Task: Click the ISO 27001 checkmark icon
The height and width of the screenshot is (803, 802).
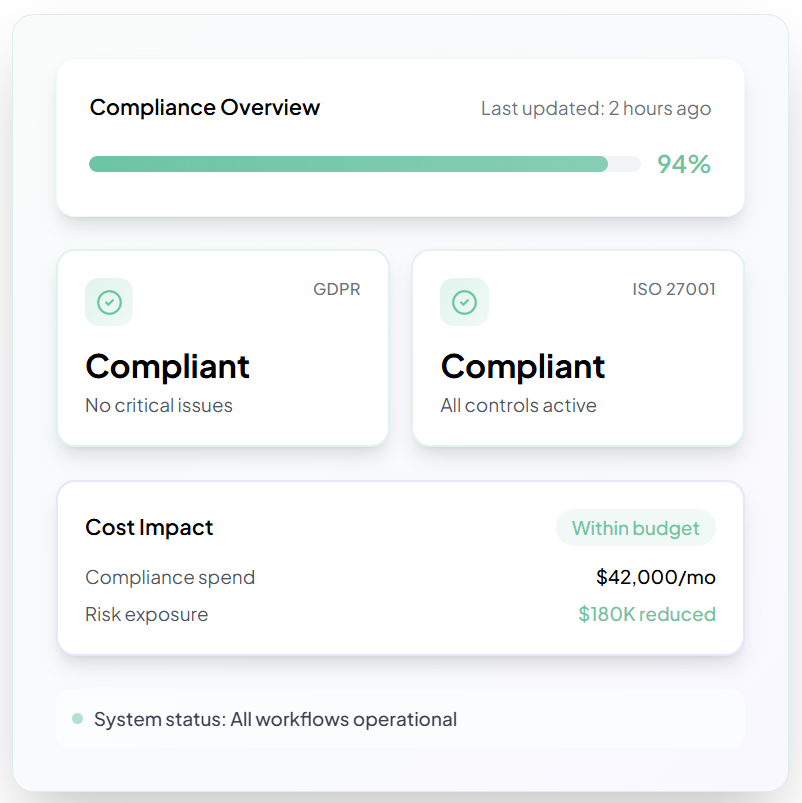Action: coord(464,302)
